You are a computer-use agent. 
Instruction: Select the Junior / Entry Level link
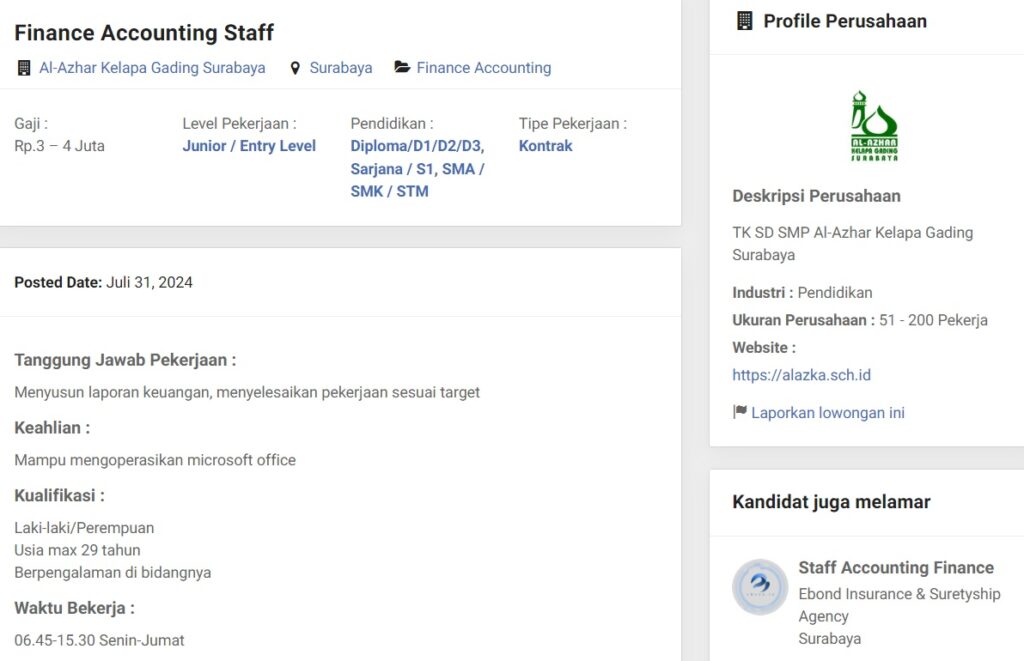tap(249, 146)
